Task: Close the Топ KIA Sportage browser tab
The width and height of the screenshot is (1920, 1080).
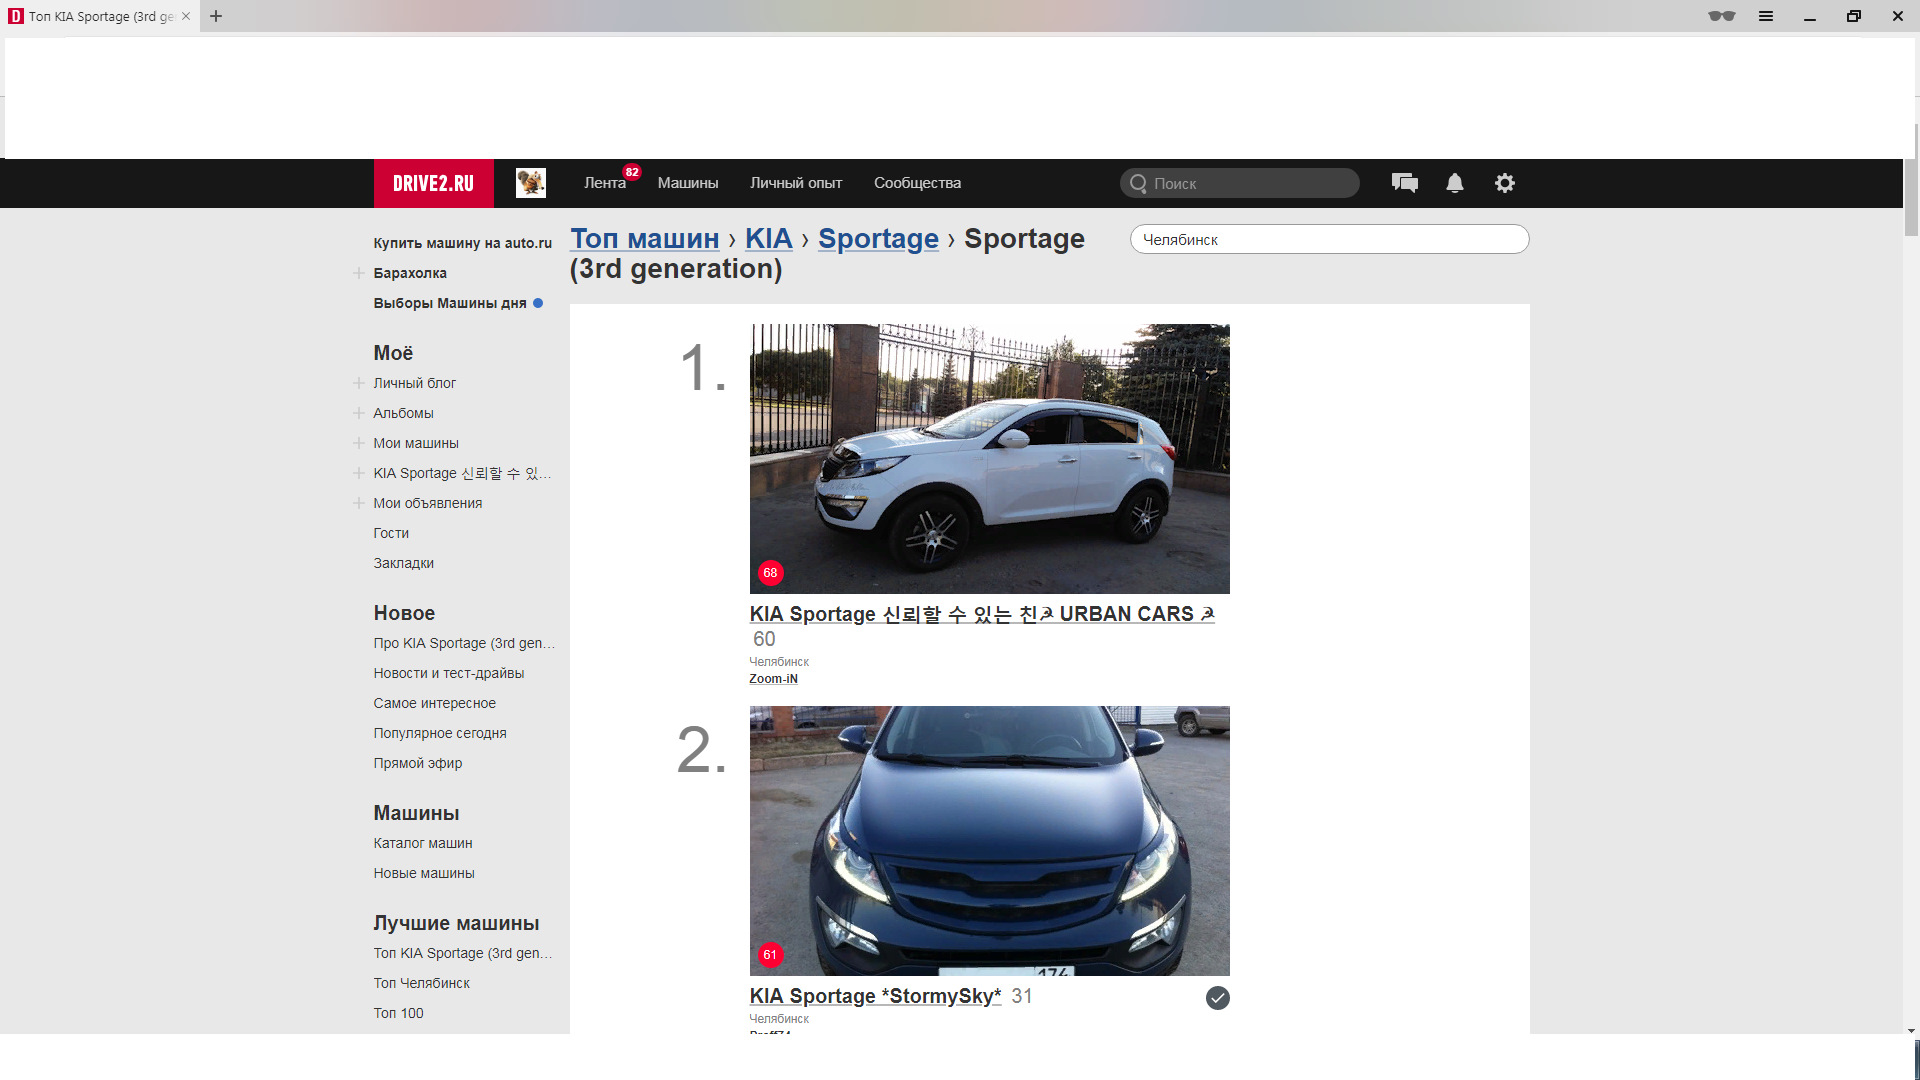Action: pyautogui.click(x=186, y=16)
